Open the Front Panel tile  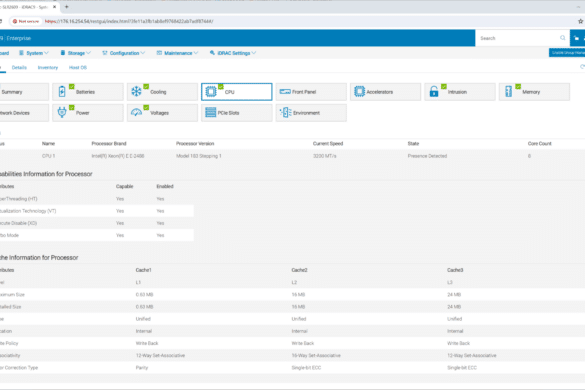coord(311,92)
